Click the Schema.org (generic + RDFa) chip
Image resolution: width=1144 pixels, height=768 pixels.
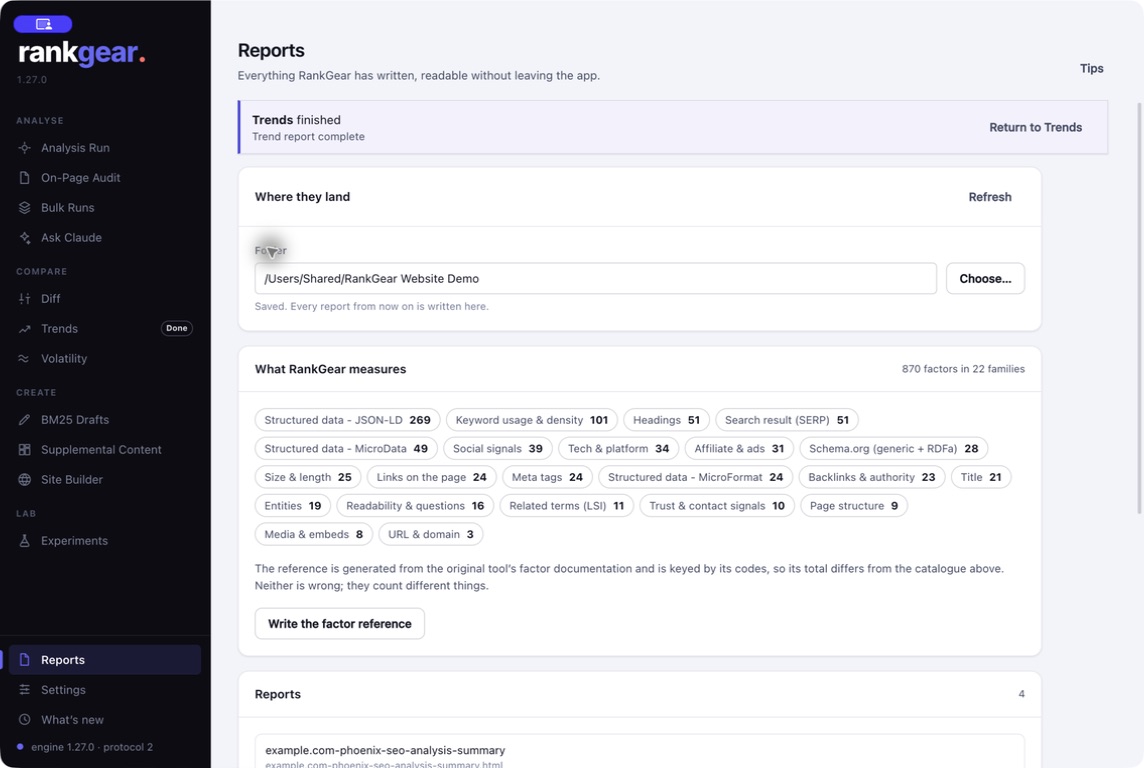point(894,449)
